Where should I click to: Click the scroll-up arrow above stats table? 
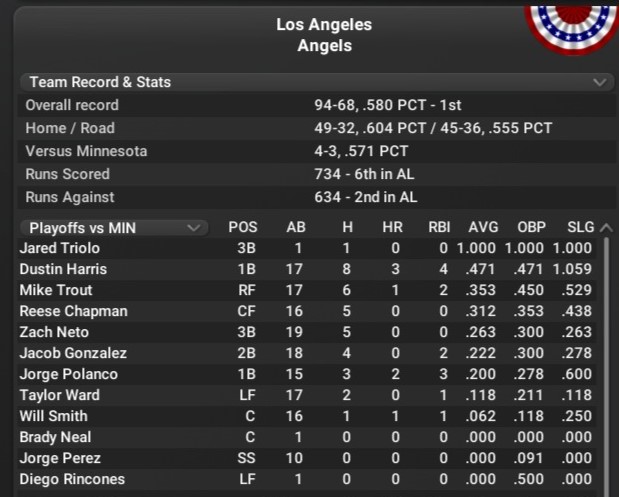603,227
